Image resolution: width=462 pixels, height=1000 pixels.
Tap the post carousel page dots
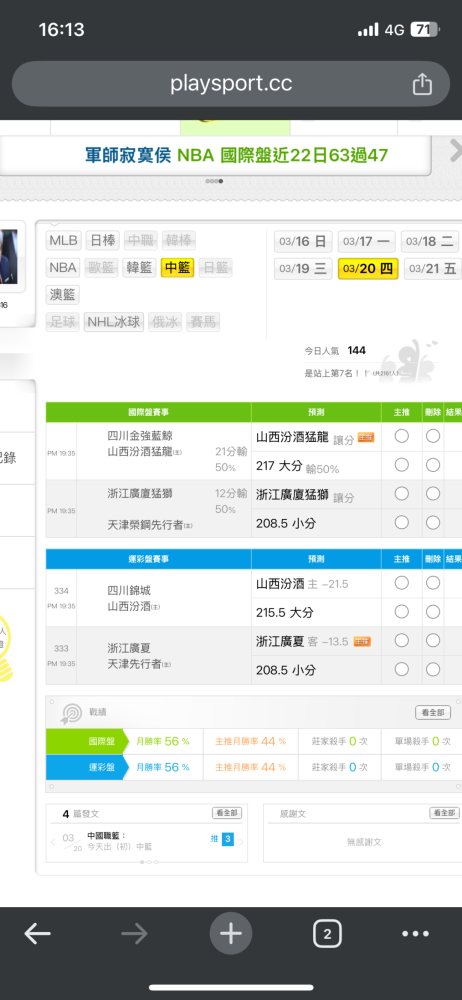coord(149,862)
